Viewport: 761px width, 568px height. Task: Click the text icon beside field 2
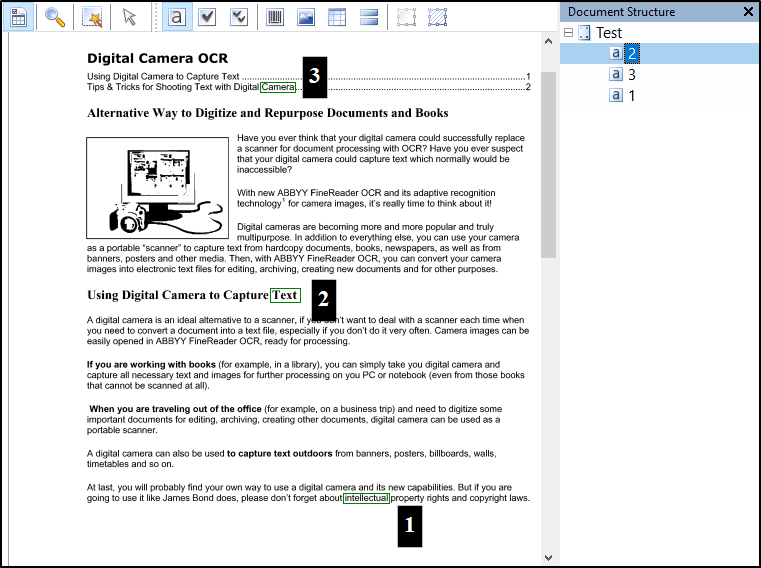(615, 53)
